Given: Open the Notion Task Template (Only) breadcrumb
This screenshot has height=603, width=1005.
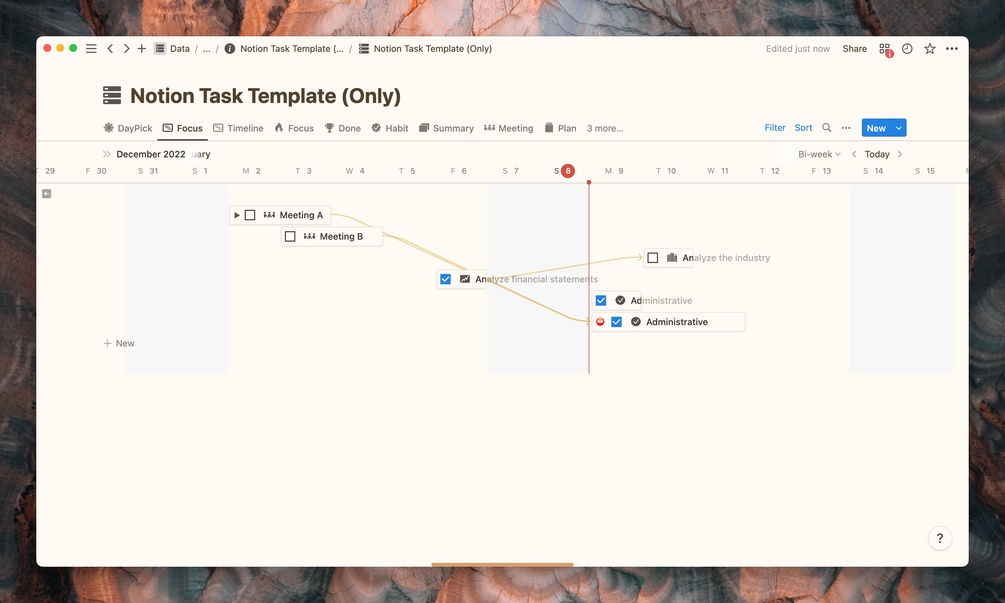Looking at the screenshot, I should (x=426, y=49).
